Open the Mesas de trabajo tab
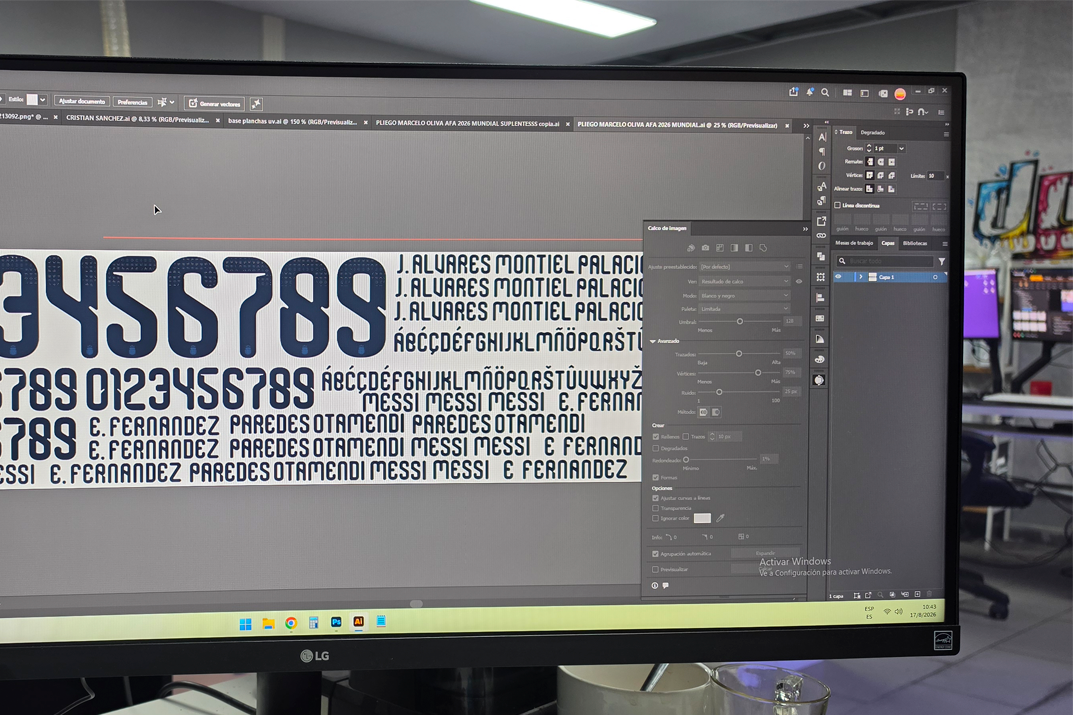The height and width of the screenshot is (715, 1073). [x=854, y=243]
